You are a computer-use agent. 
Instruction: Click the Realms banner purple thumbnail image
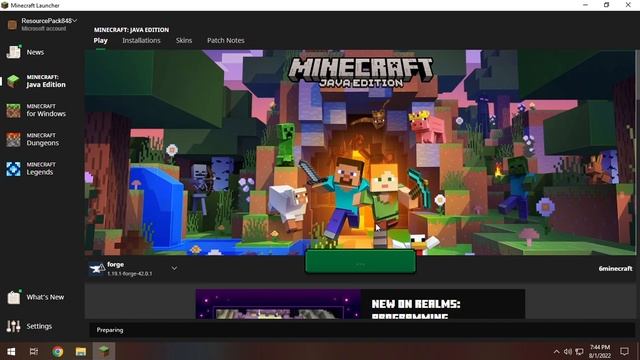[278, 304]
